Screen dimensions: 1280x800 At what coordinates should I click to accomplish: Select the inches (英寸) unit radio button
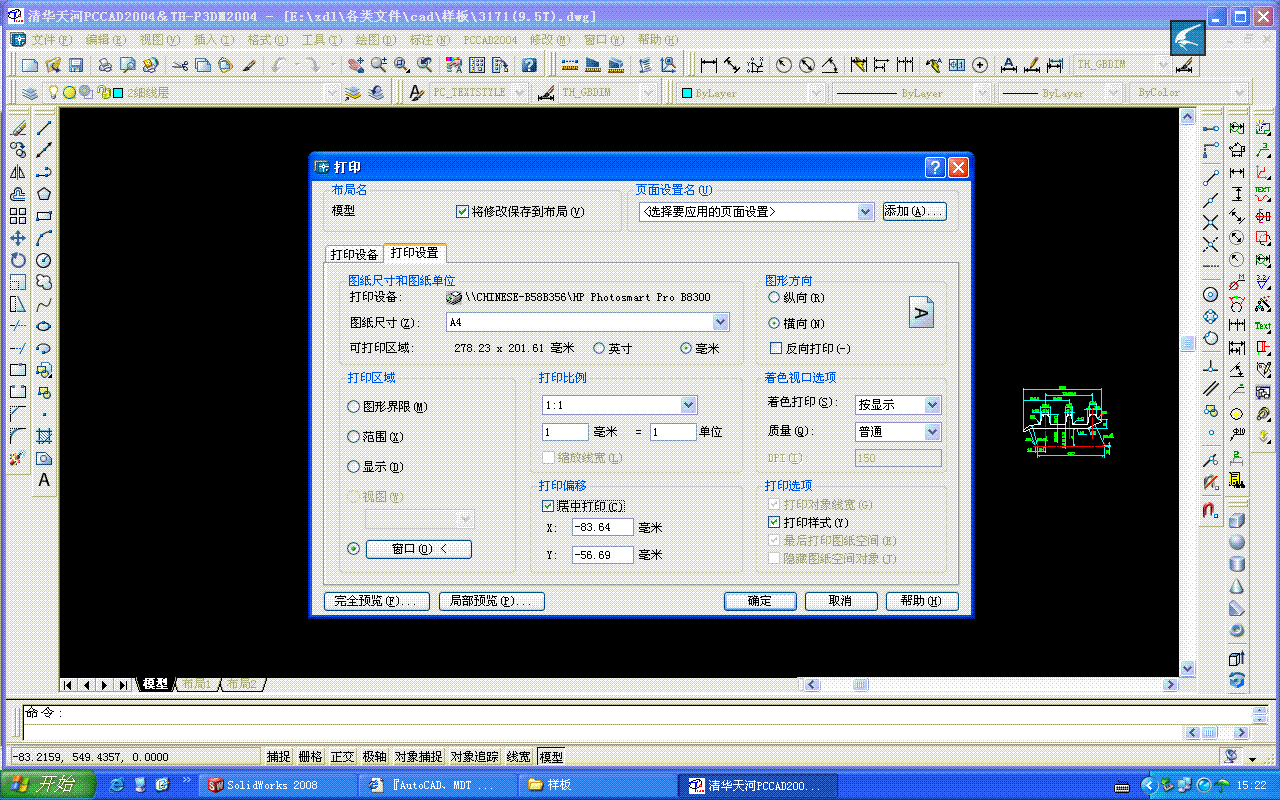(599, 348)
